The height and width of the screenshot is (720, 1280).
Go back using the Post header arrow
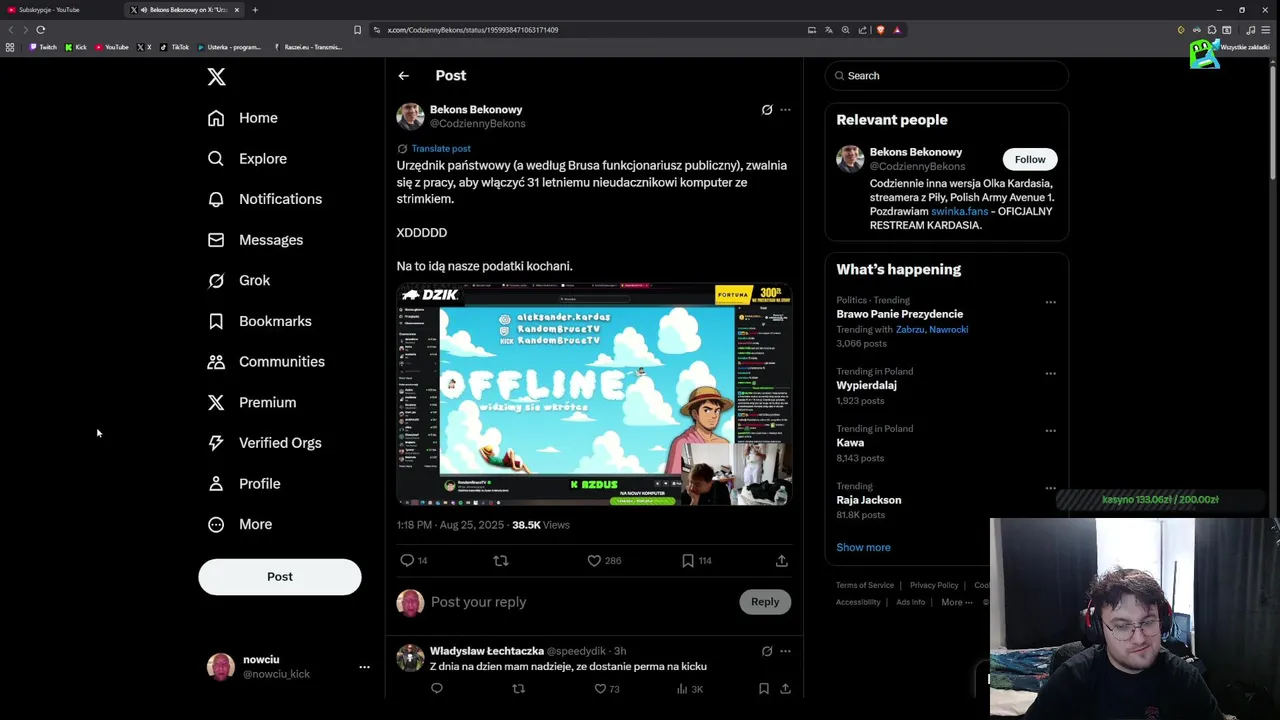pos(403,76)
